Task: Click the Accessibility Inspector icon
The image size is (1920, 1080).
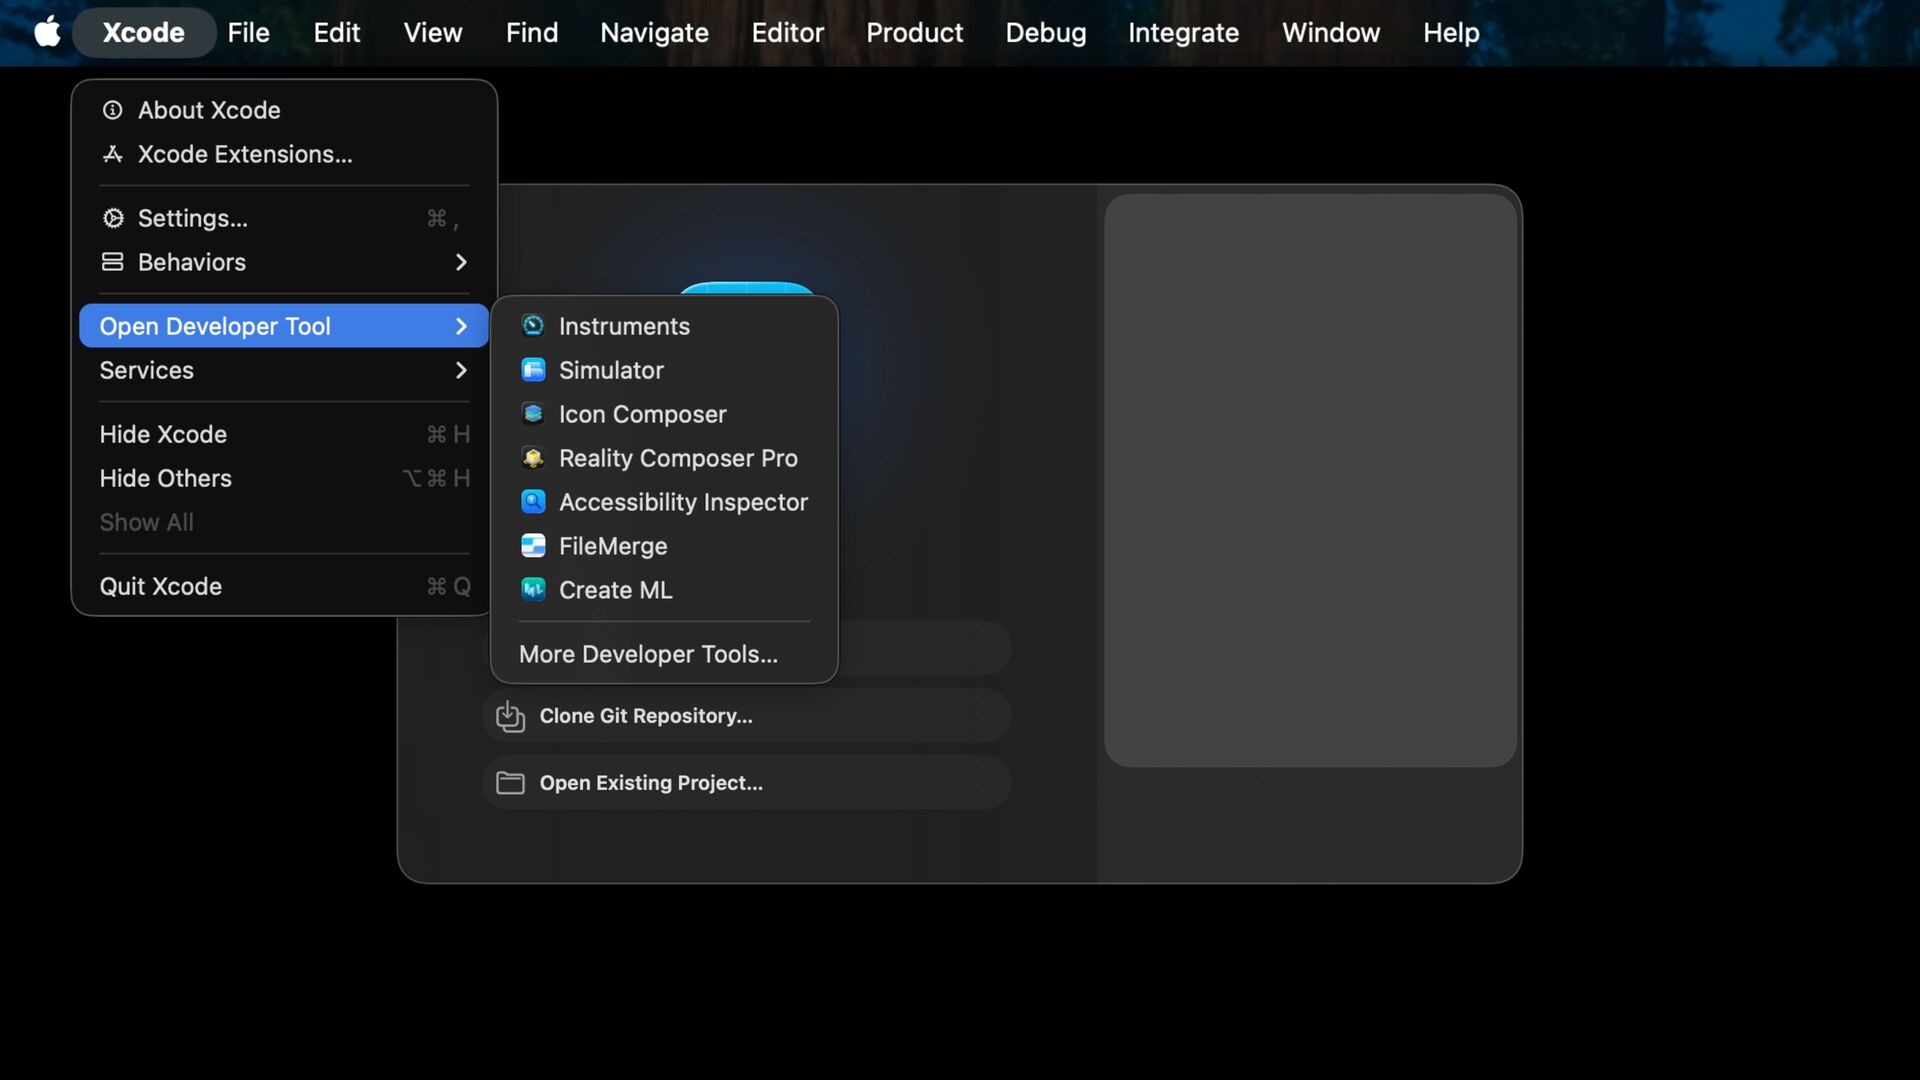Action: 533,502
